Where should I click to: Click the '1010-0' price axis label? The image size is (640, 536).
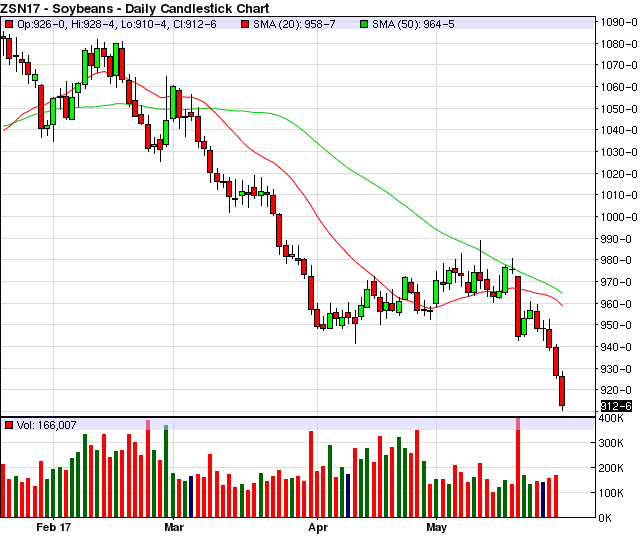(619, 195)
